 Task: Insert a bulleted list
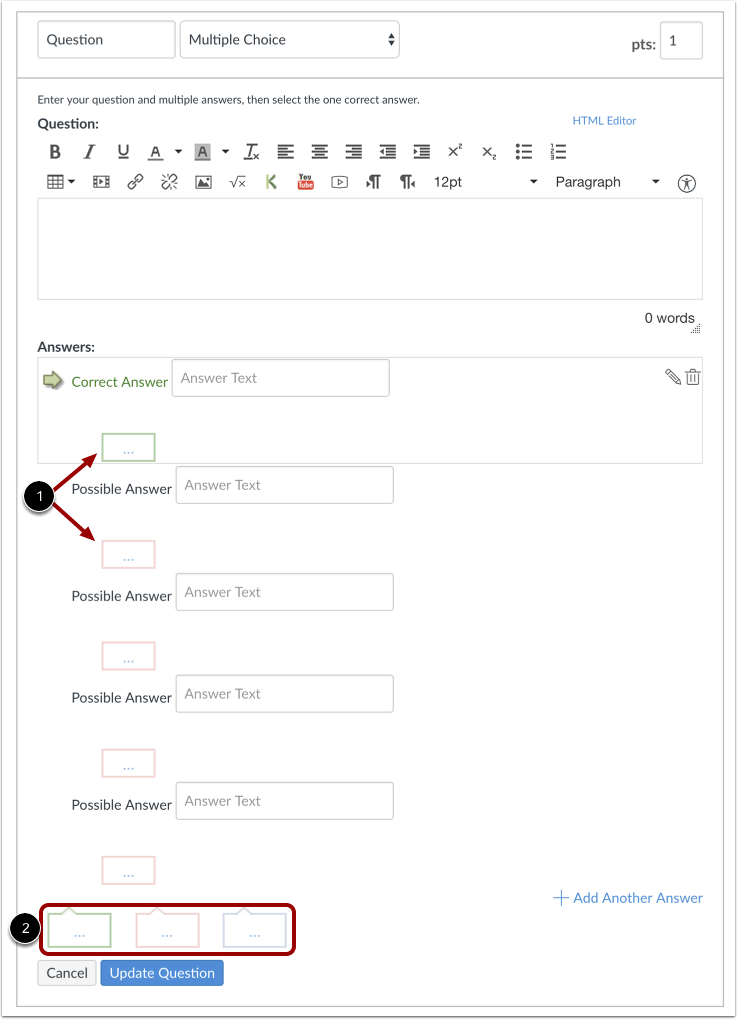[524, 152]
